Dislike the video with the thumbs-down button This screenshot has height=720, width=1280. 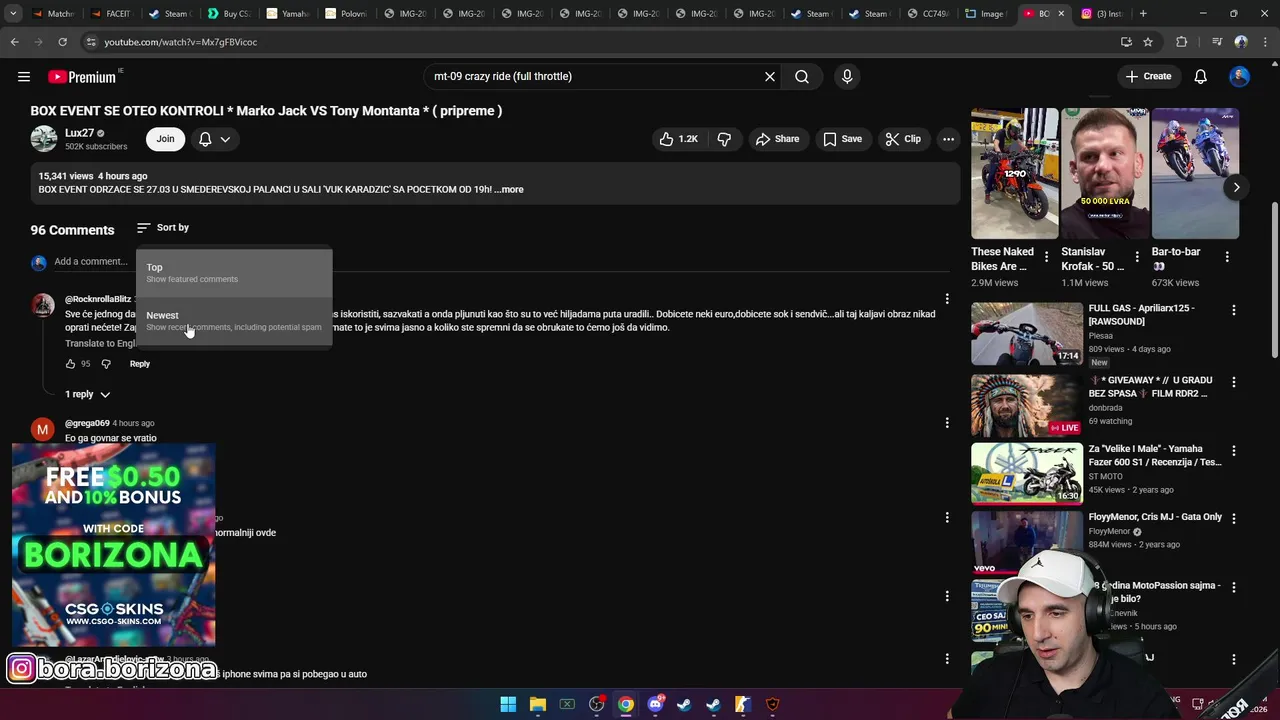724,139
